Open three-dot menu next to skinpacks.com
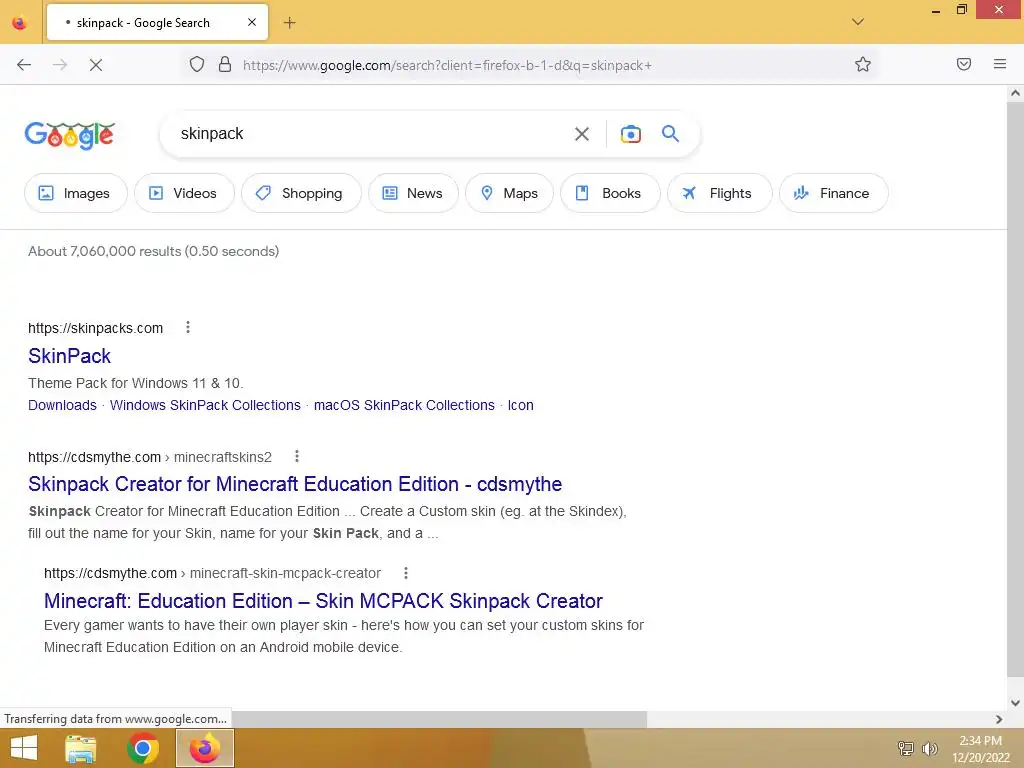 [x=188, y=327]
